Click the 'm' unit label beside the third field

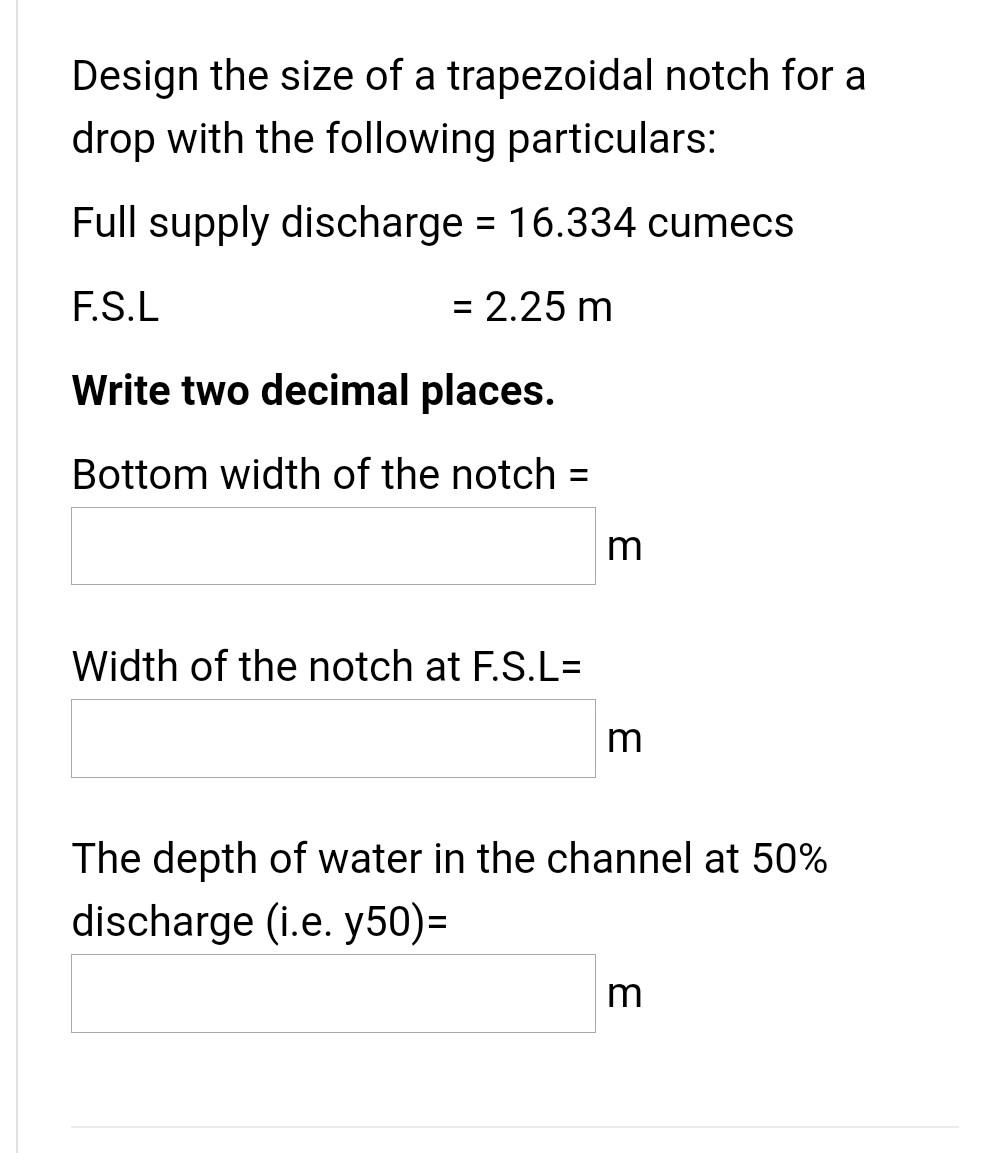coord(623,992)
